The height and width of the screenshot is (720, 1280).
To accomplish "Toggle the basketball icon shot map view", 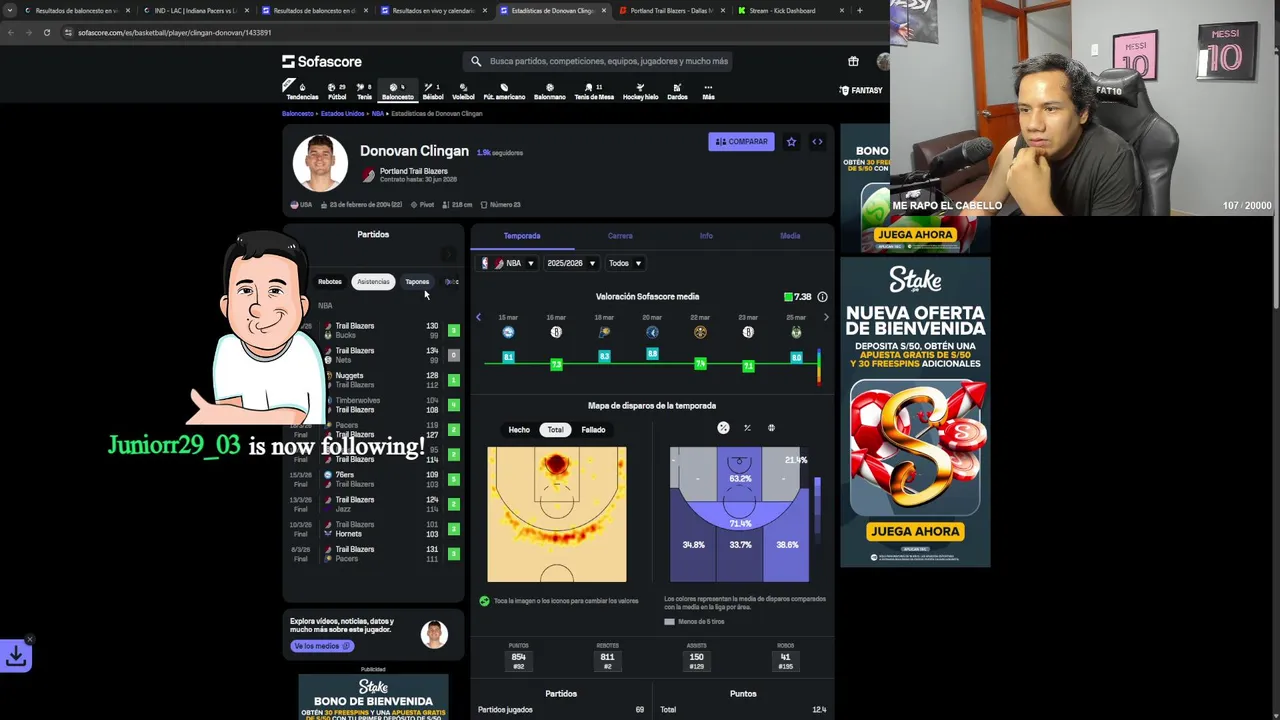I will [771, 428].
